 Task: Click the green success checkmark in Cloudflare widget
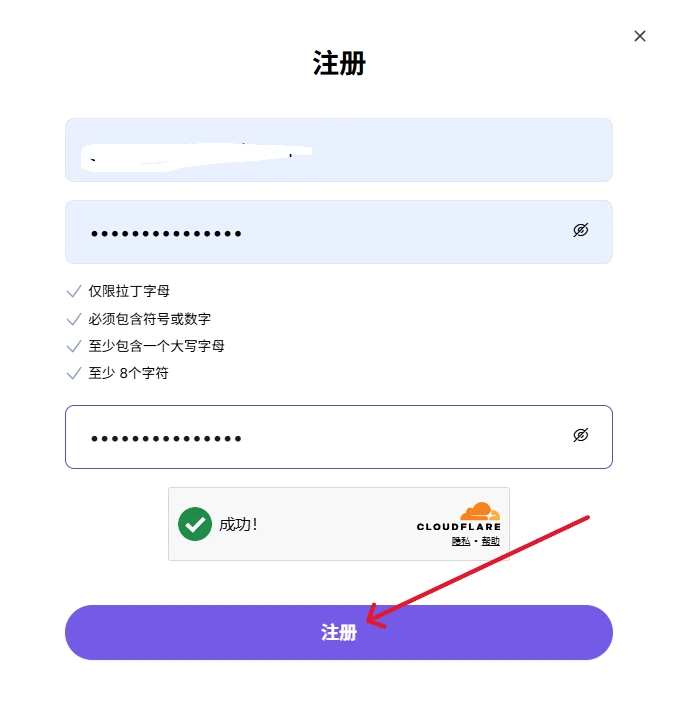click(x=195, y=524)
